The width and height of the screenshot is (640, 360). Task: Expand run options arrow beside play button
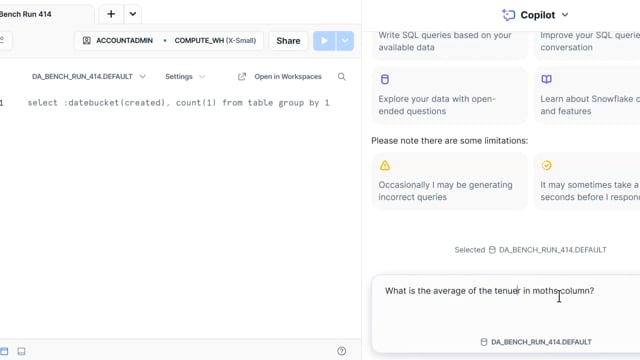345,40
